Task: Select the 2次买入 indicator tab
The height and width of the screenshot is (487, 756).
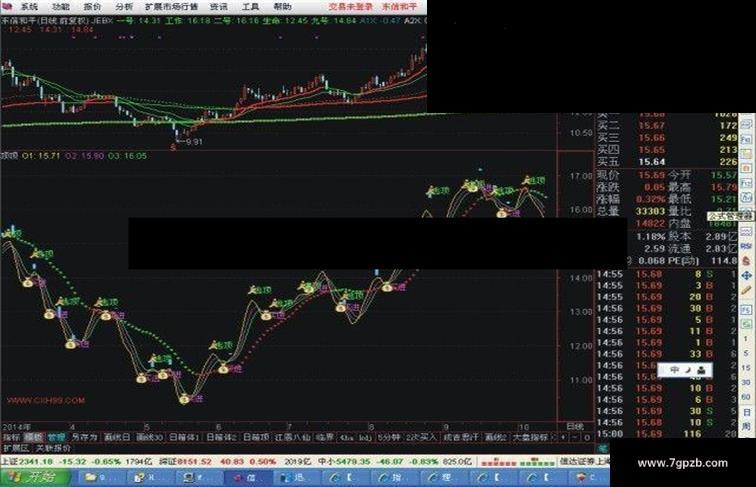Action: point(421,438)
